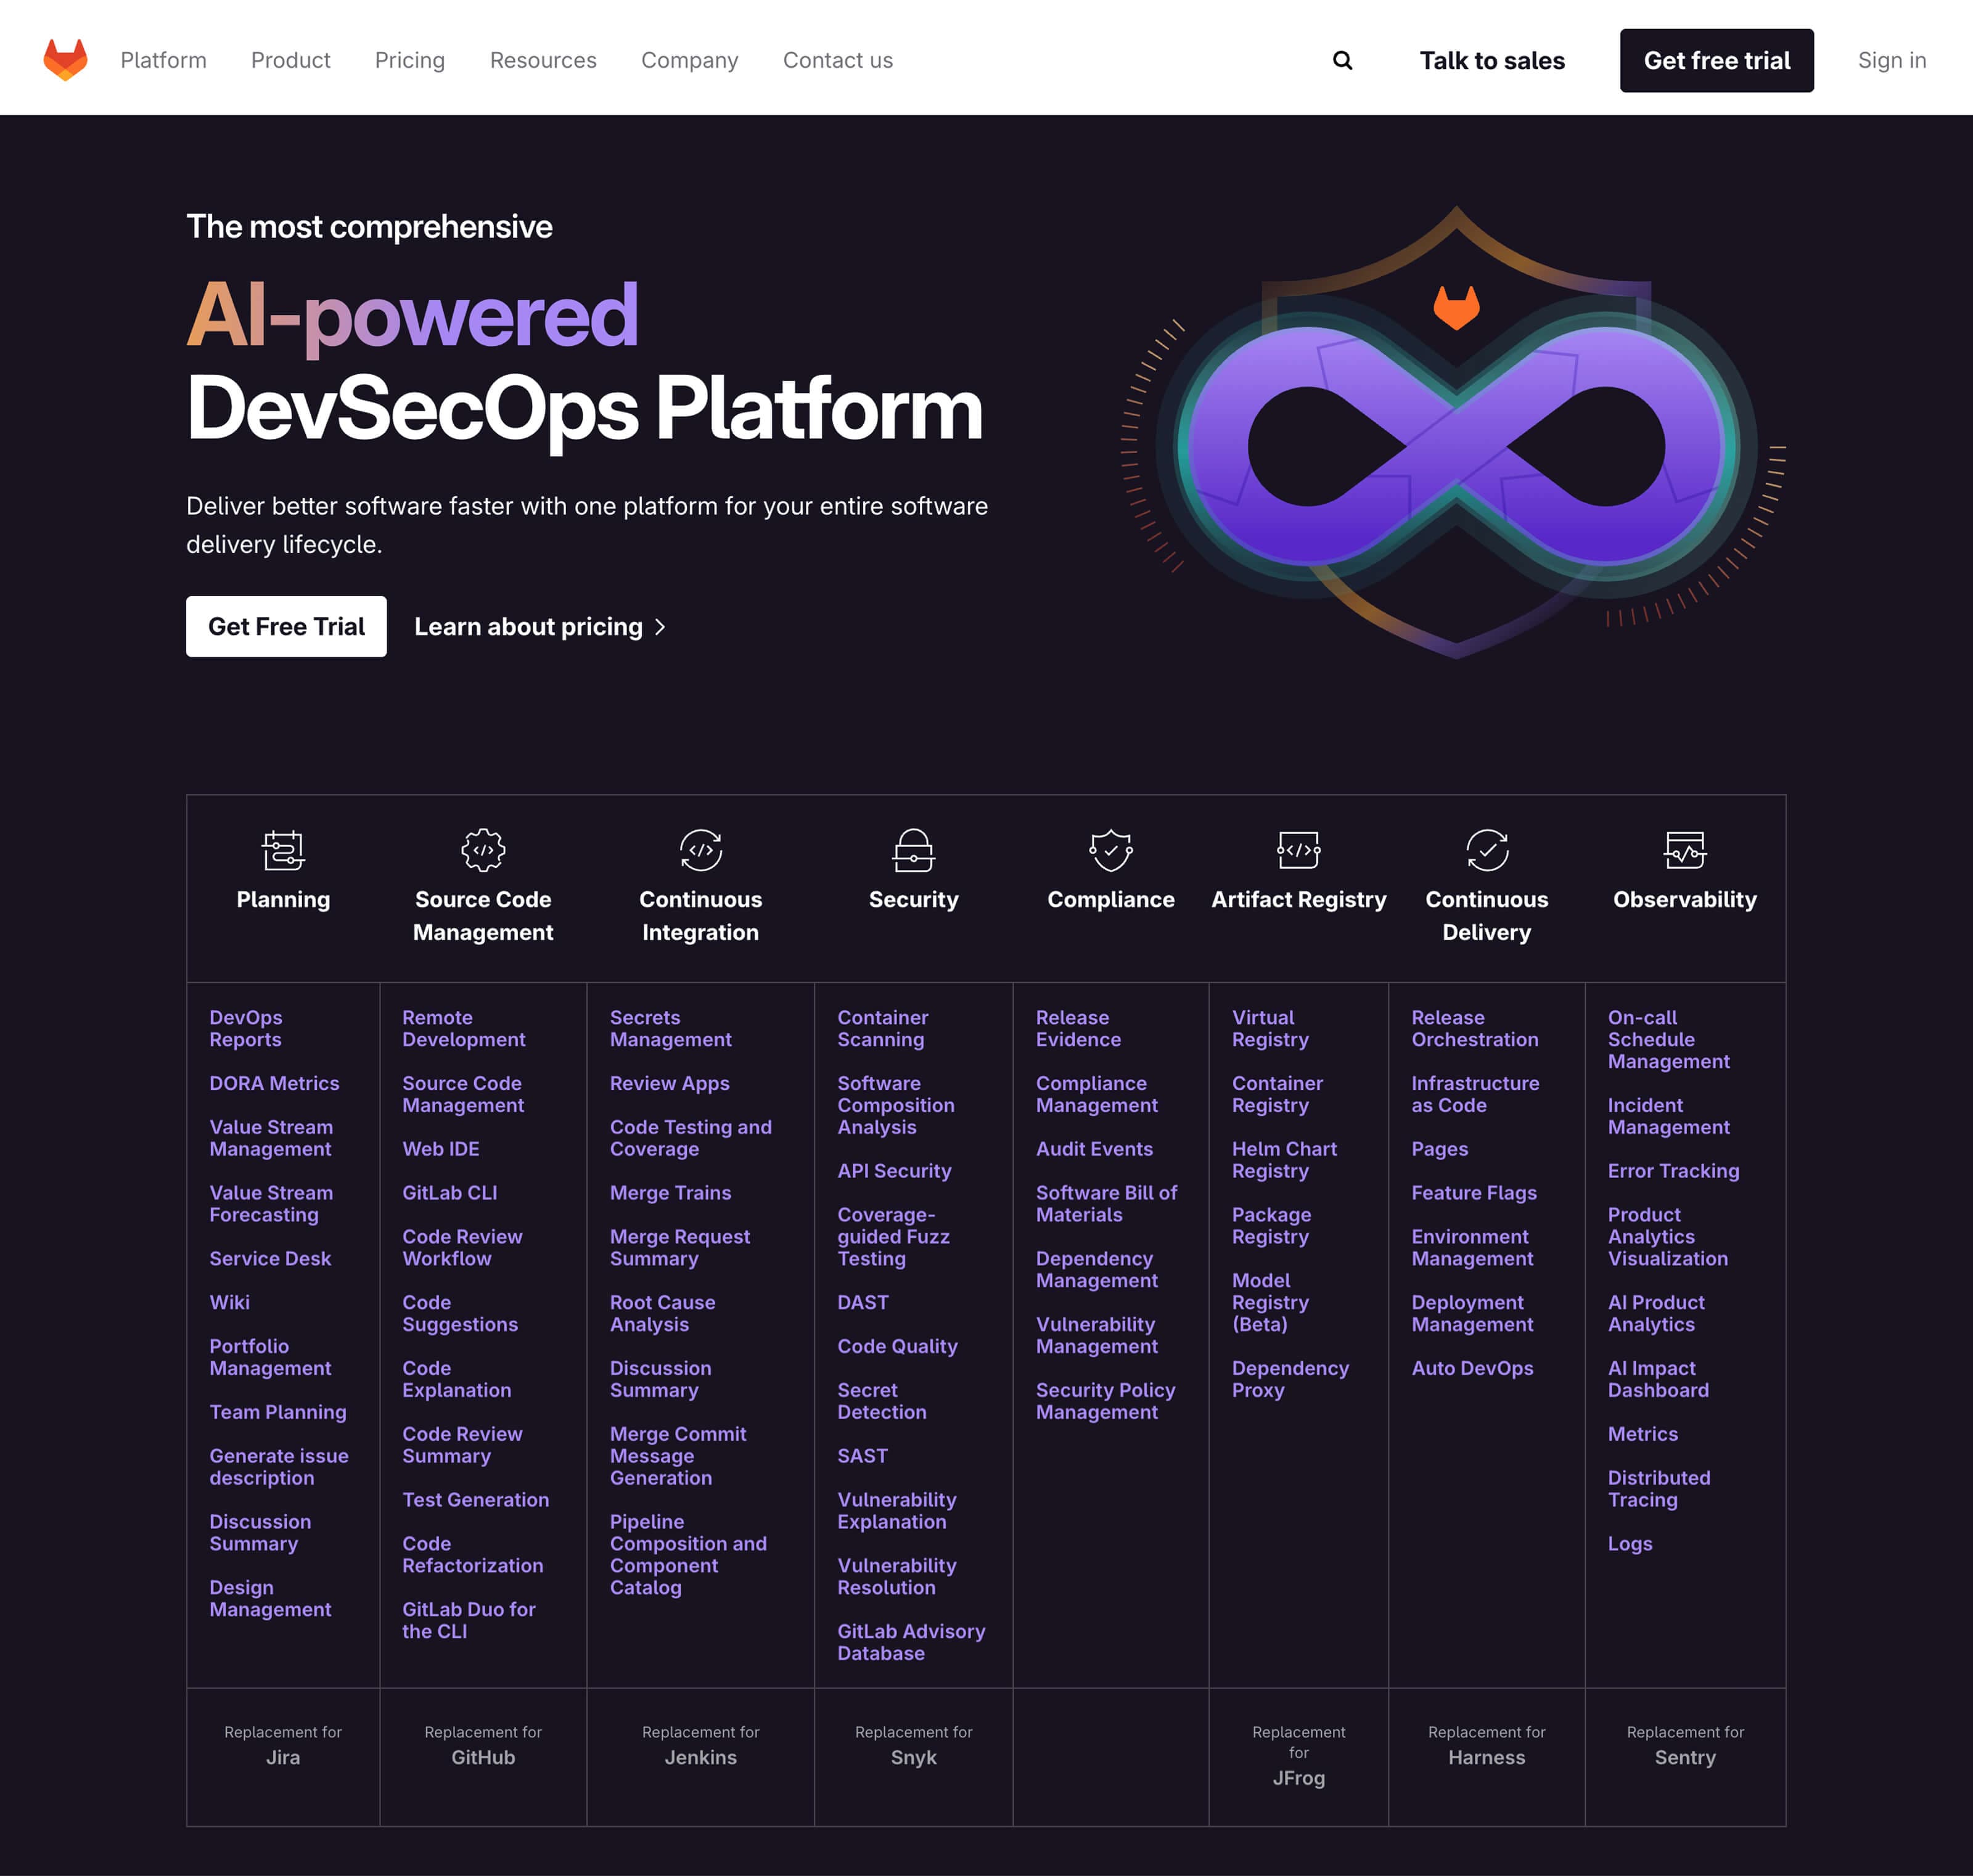Open the Secrets Management link

click(671, 1028)
